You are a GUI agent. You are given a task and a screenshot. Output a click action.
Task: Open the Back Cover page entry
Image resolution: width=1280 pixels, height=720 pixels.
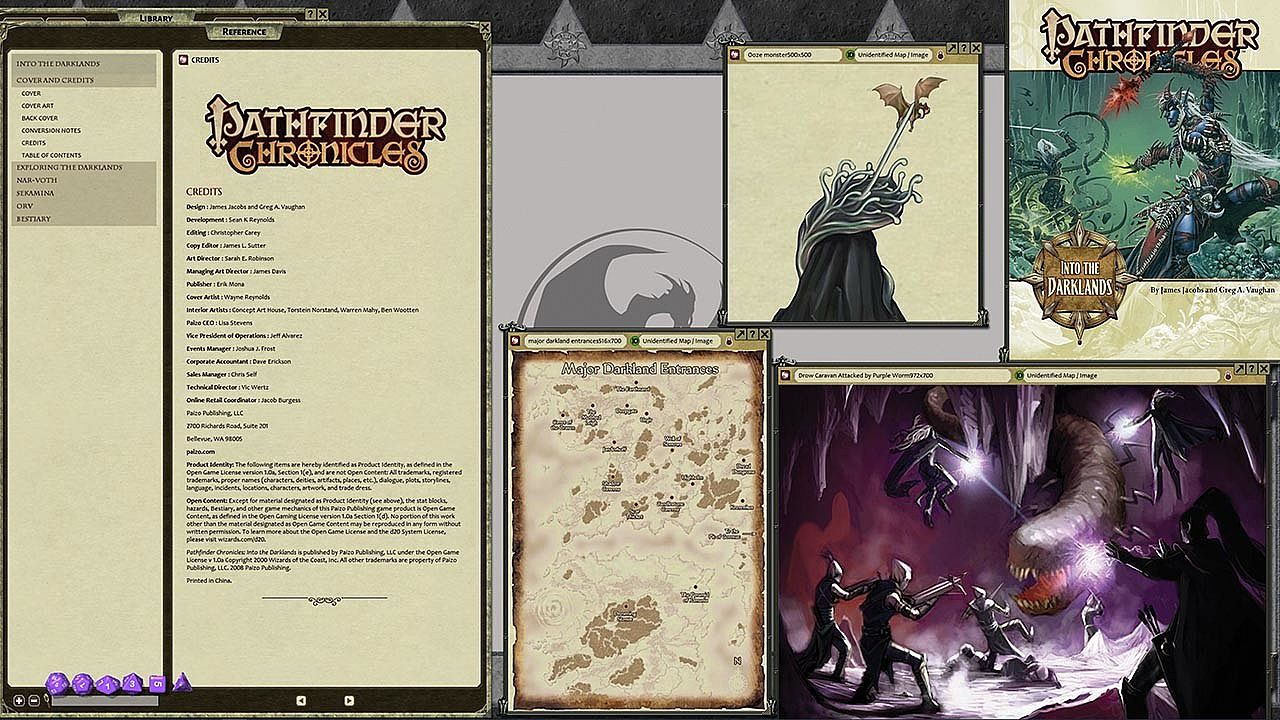point(40,118)
